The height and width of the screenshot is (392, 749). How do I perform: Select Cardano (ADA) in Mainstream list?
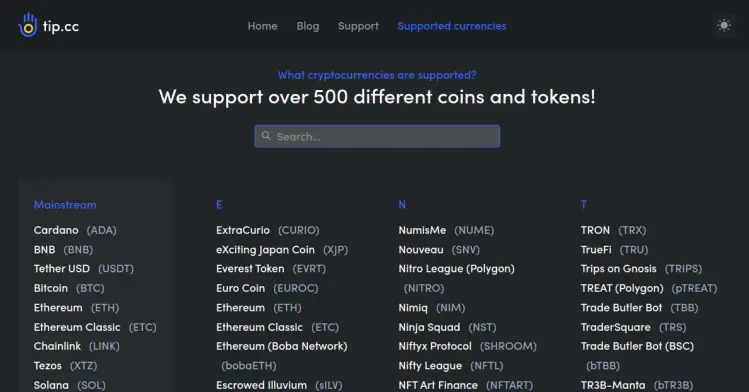[x=75, y=230]
